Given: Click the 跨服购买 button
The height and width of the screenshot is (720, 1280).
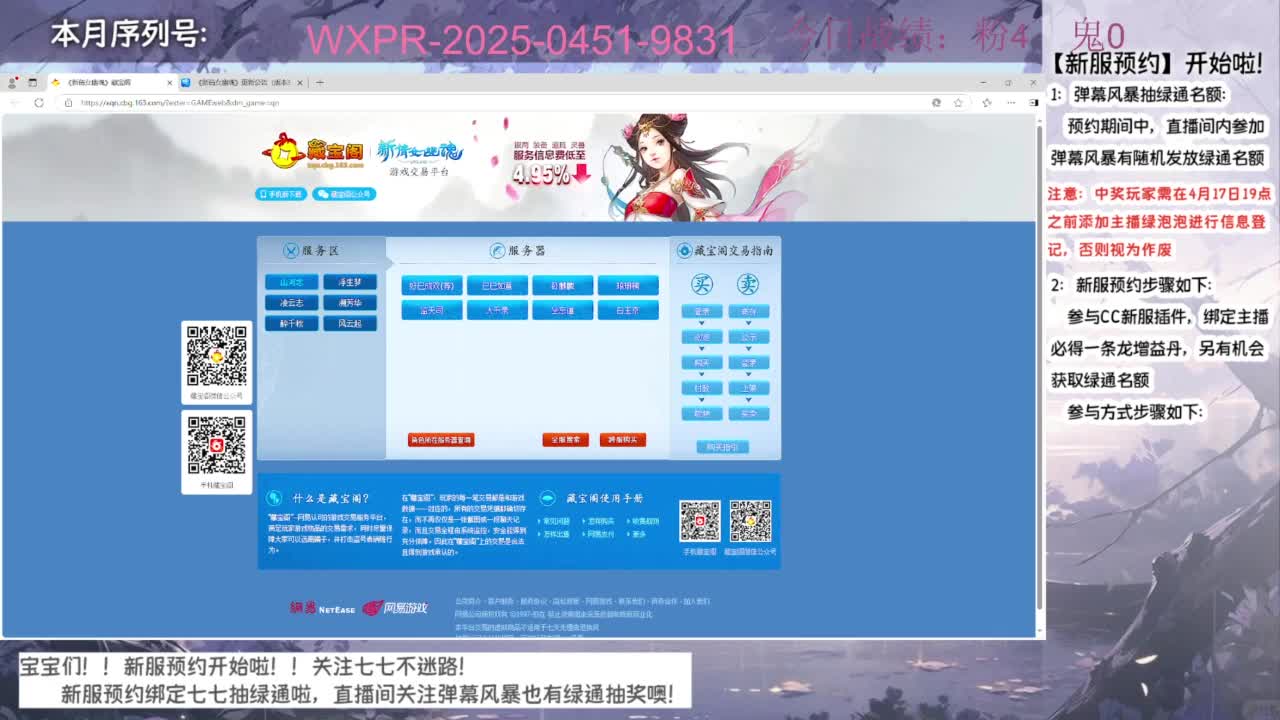Looking at the screenshot, I should (x=625, y=437).
